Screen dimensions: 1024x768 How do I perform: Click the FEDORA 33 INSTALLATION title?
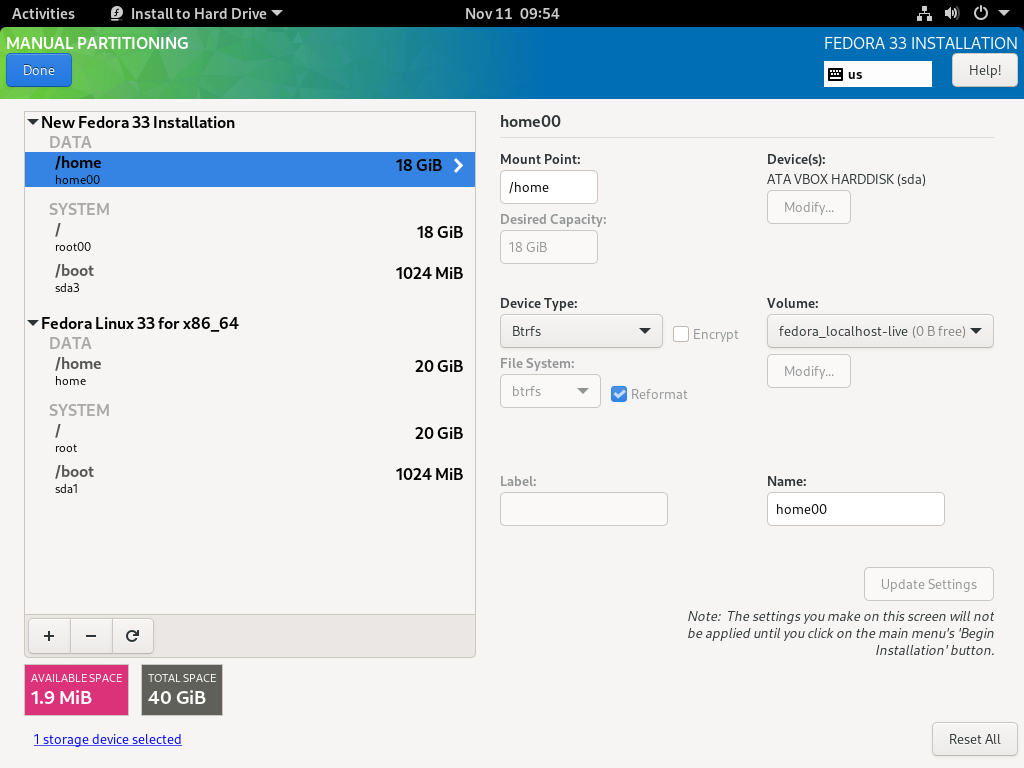pyautogui.click(x=920, y=44)
